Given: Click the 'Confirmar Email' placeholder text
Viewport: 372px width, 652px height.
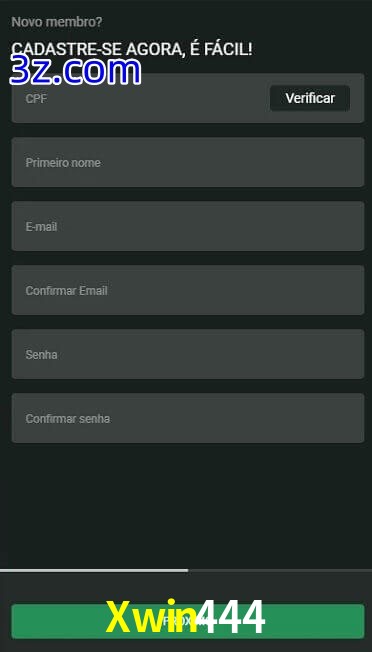Looking at the screenshot, I should click(x=67, y=291).
